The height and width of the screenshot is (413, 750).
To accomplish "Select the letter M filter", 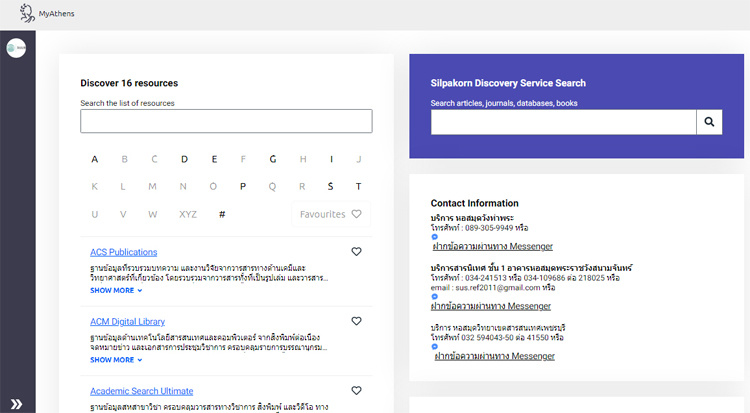I will 152,186.
